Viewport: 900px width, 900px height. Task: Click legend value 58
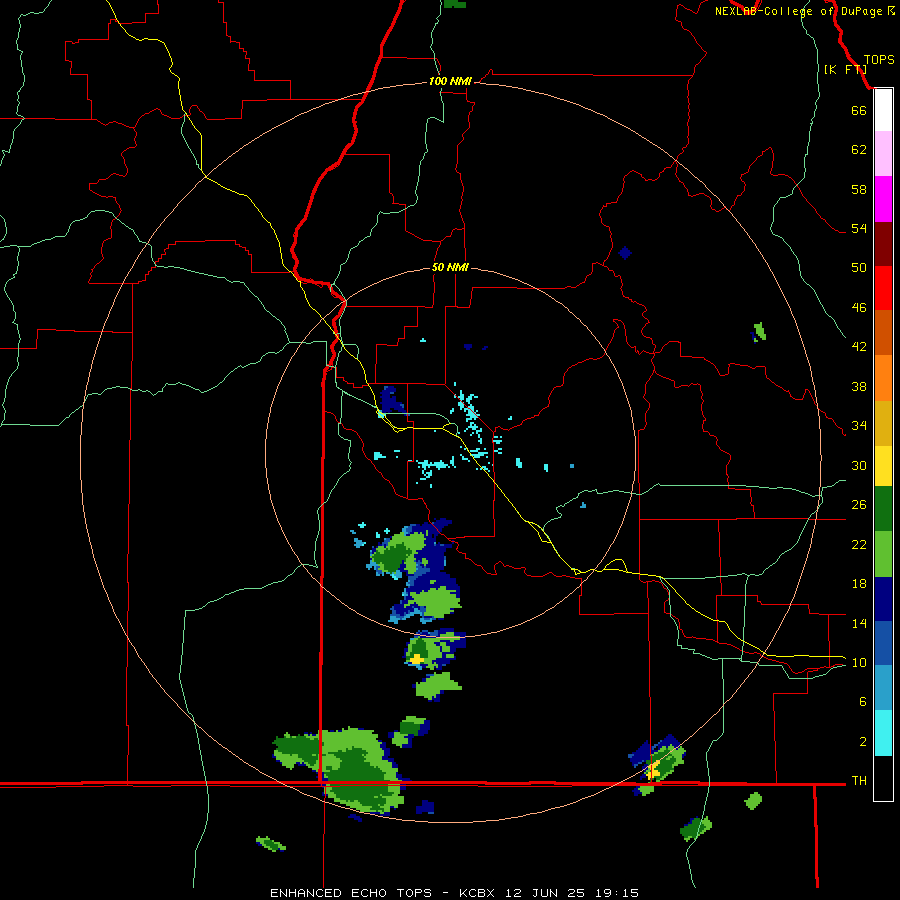coord(859,189)
